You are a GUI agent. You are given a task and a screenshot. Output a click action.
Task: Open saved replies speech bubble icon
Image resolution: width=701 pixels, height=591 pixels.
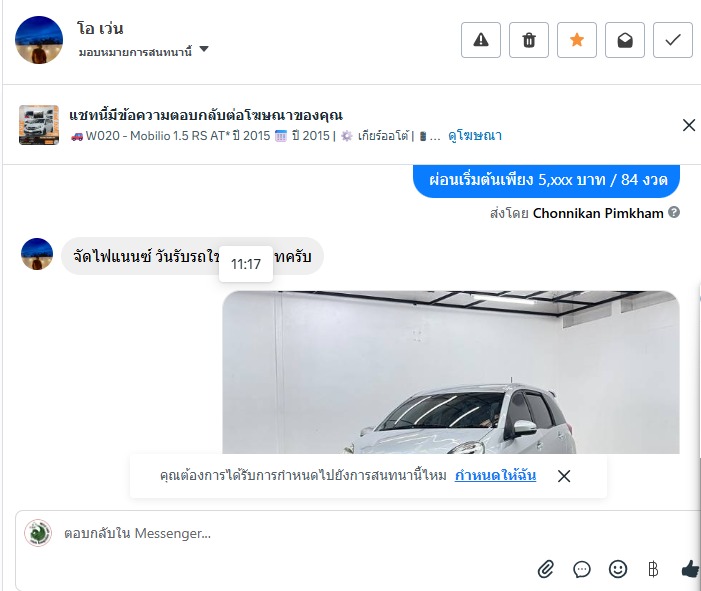pos(582,570)
